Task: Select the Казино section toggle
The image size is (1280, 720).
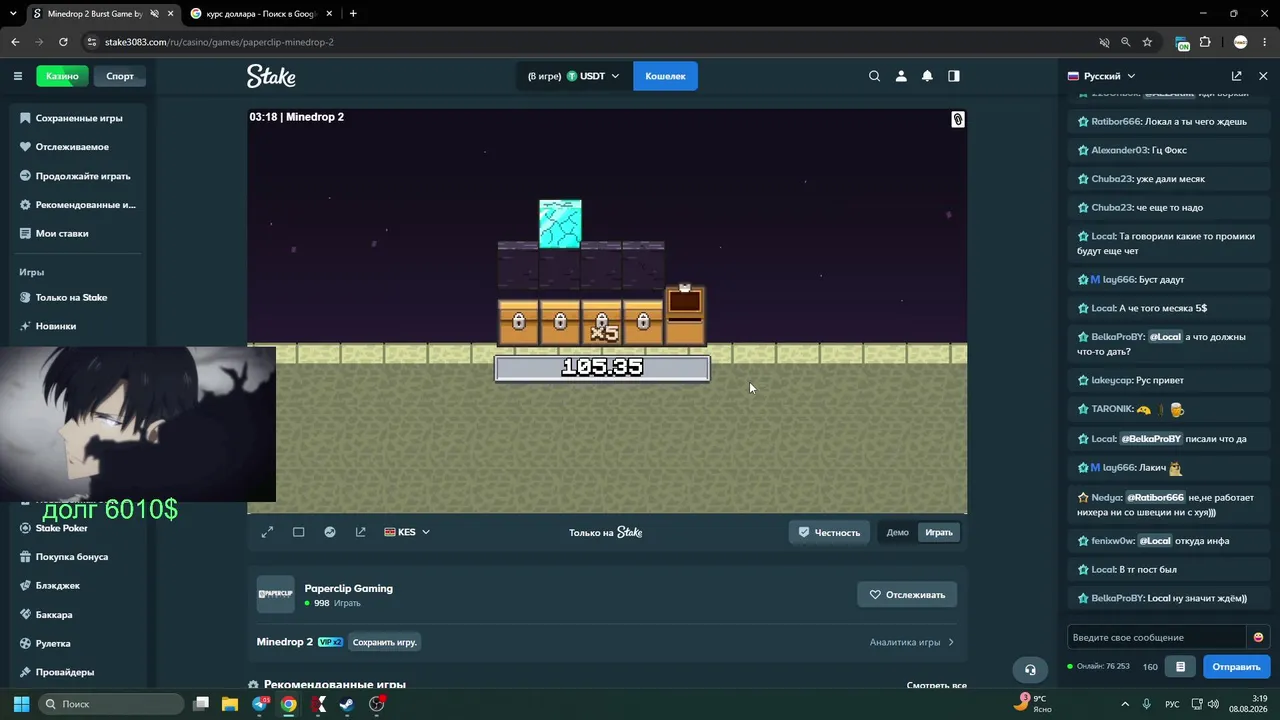Action: [x=62, y=76]
